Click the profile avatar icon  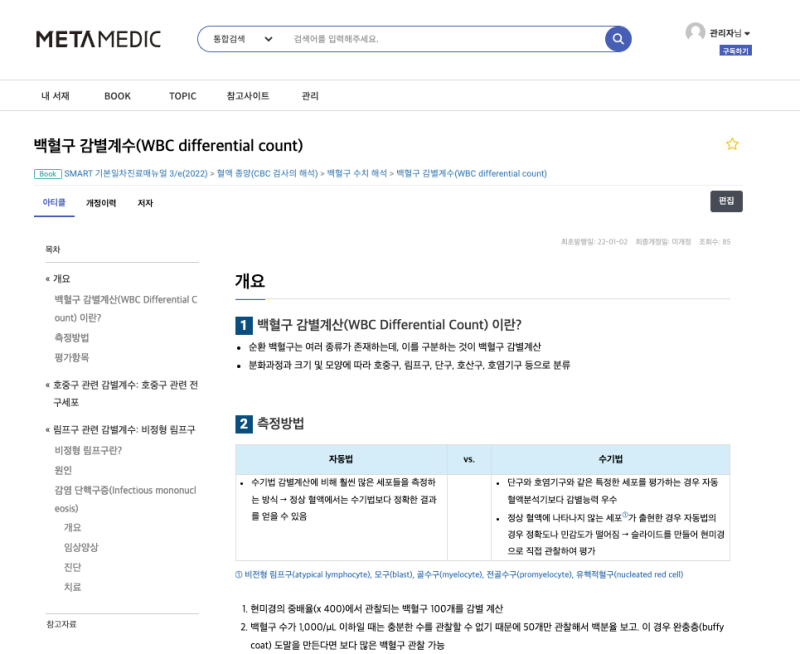tap(695, 31)
